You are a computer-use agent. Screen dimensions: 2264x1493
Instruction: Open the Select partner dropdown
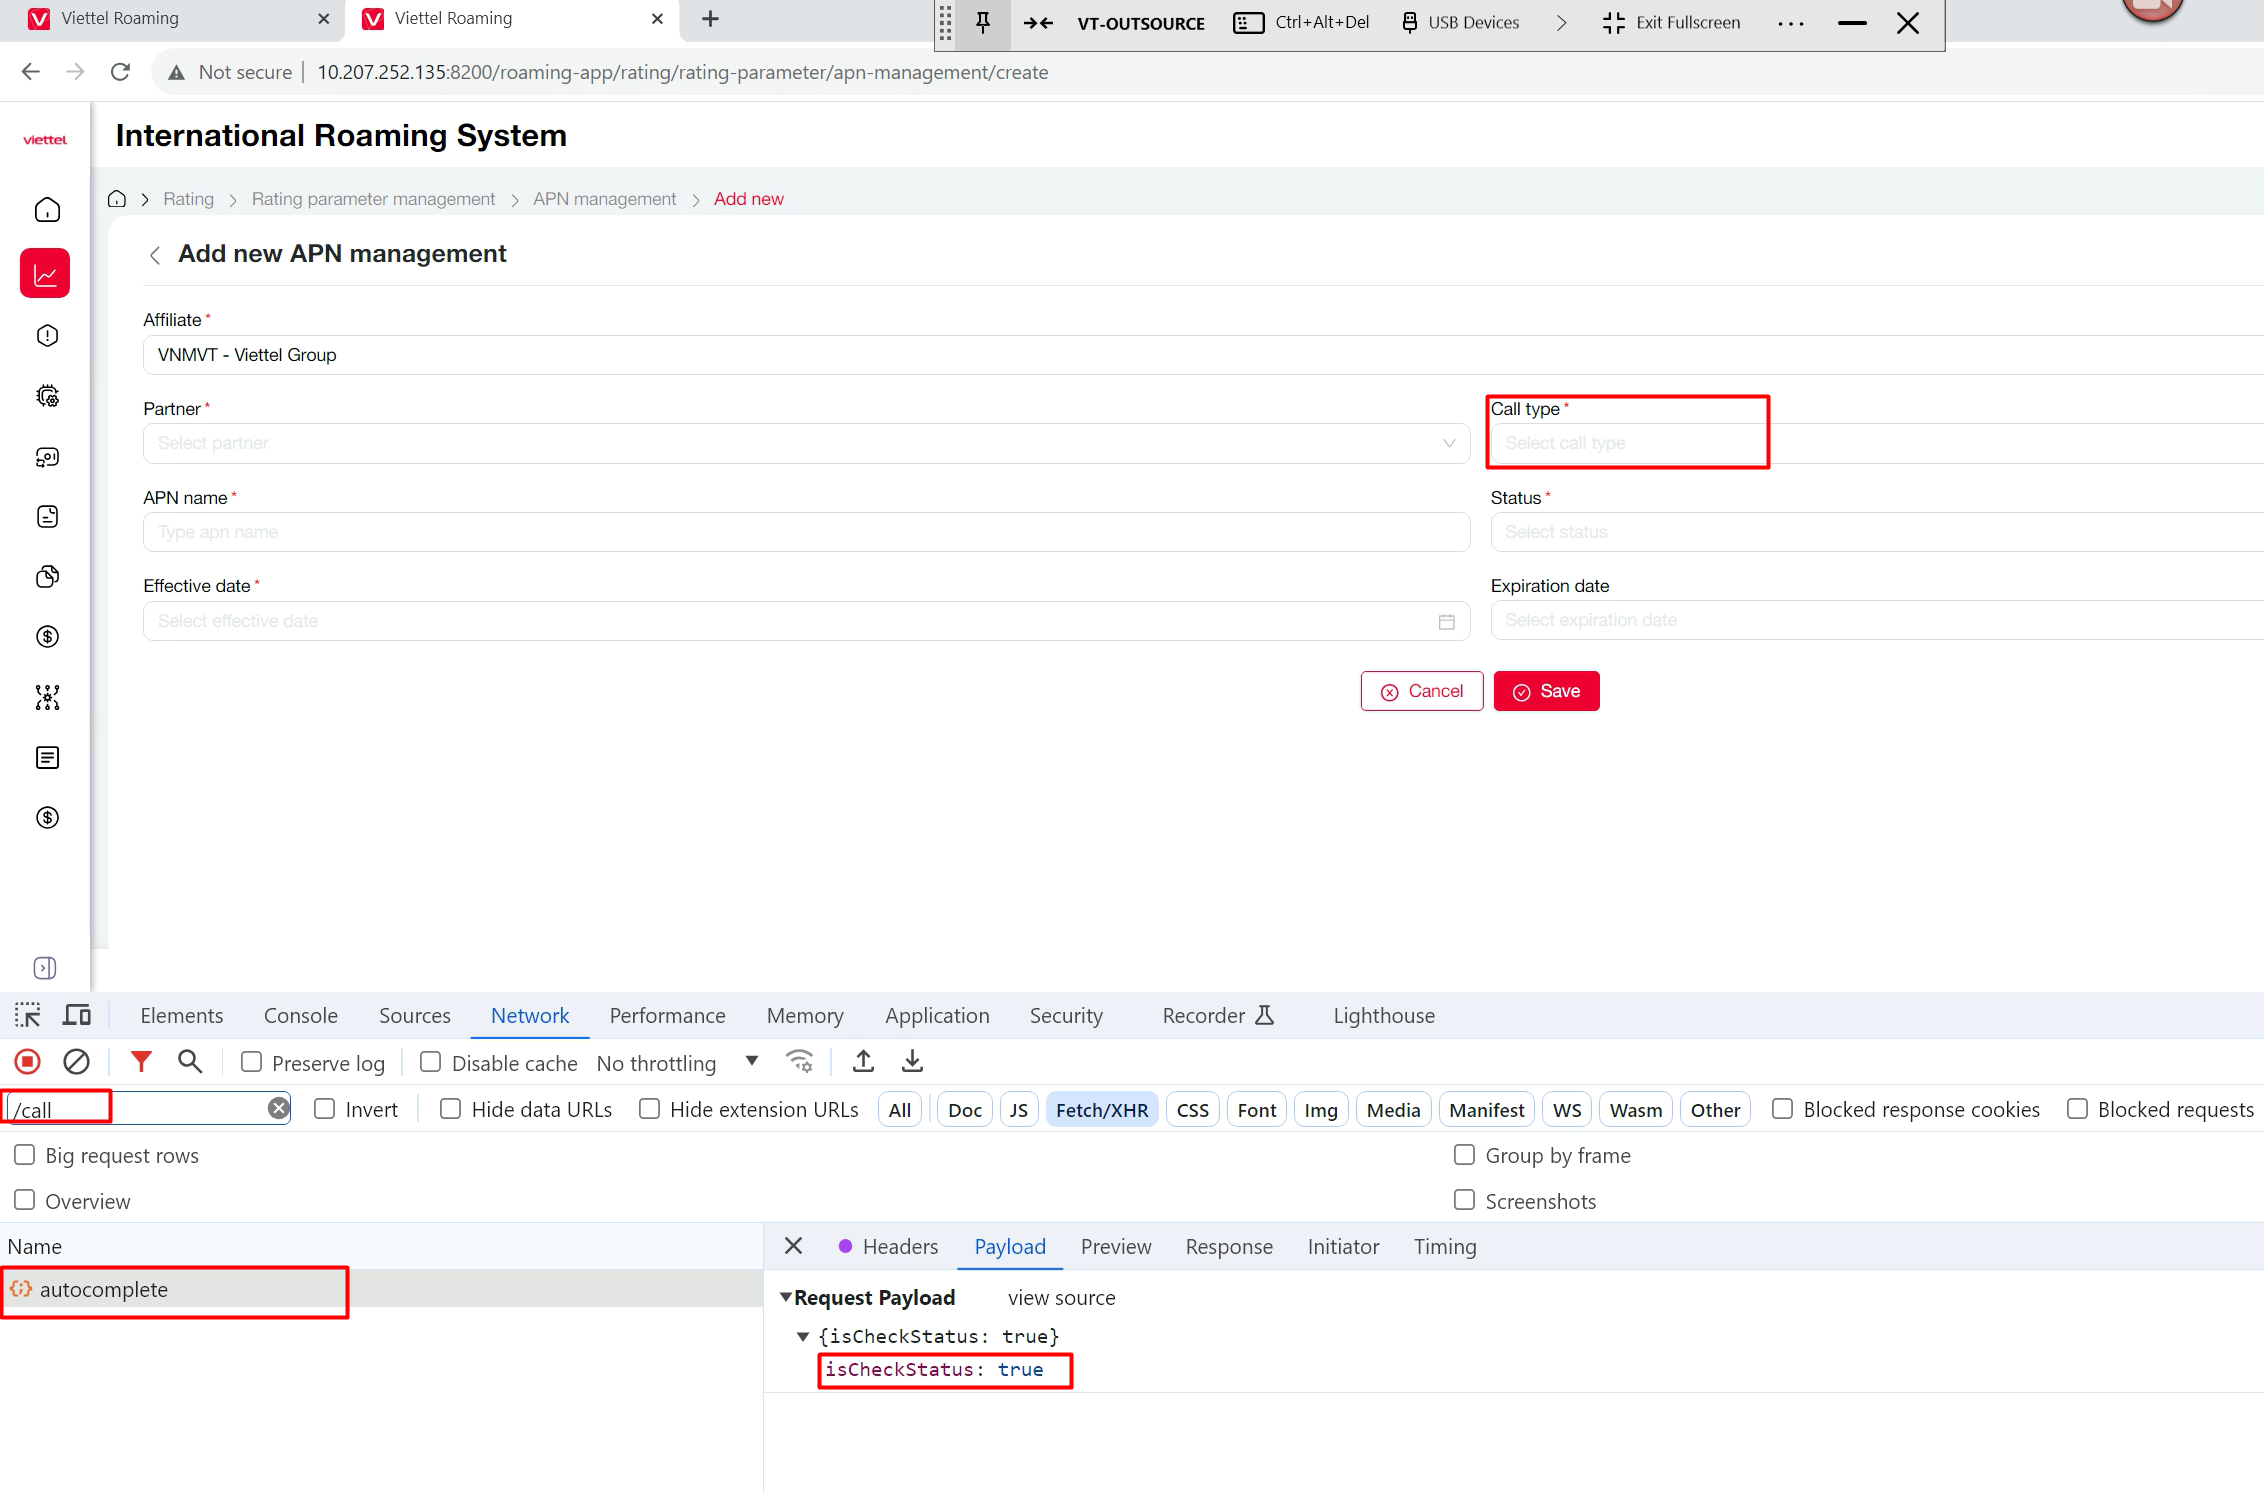pos(805,443)
